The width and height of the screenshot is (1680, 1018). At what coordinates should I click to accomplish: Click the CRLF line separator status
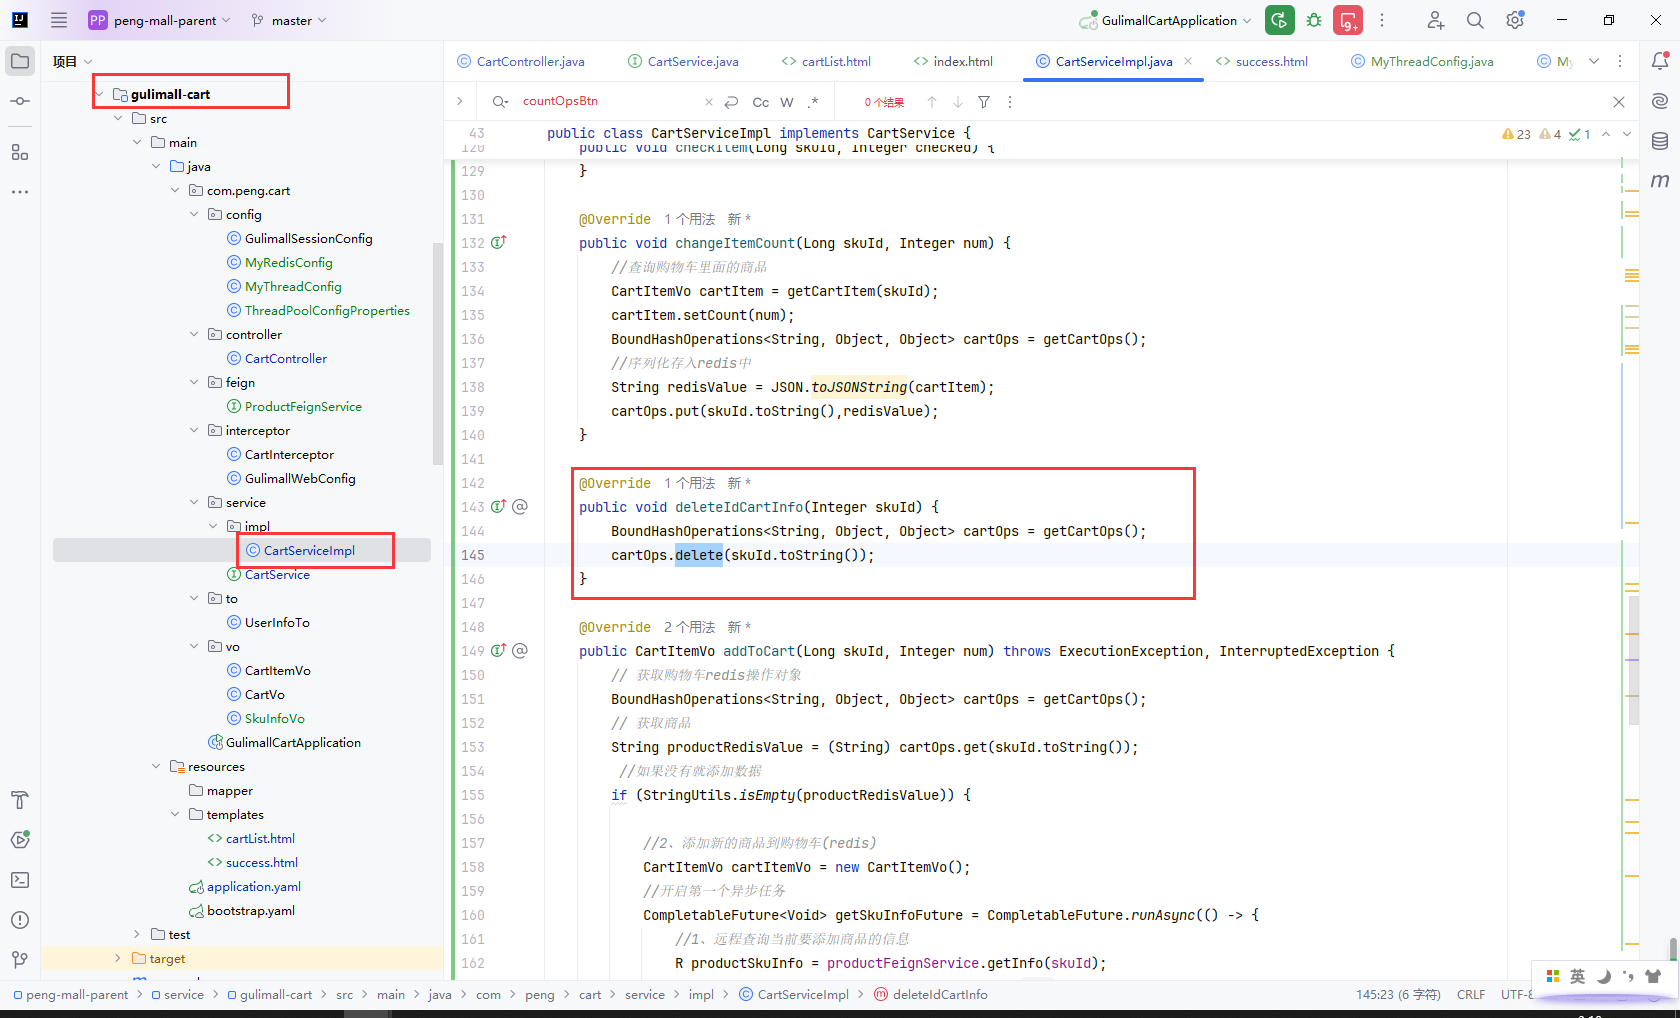[x=1471, y=994]
